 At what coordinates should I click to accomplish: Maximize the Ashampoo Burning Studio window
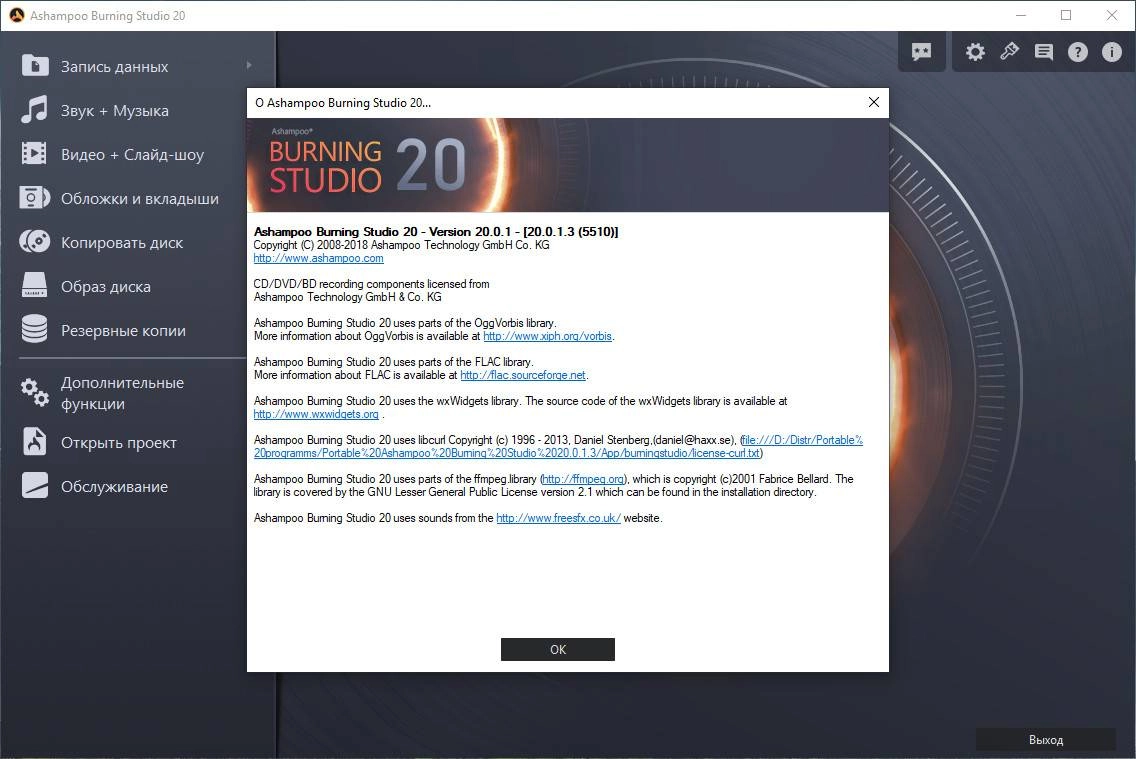pyautogui.click(x=1066, y=15)
